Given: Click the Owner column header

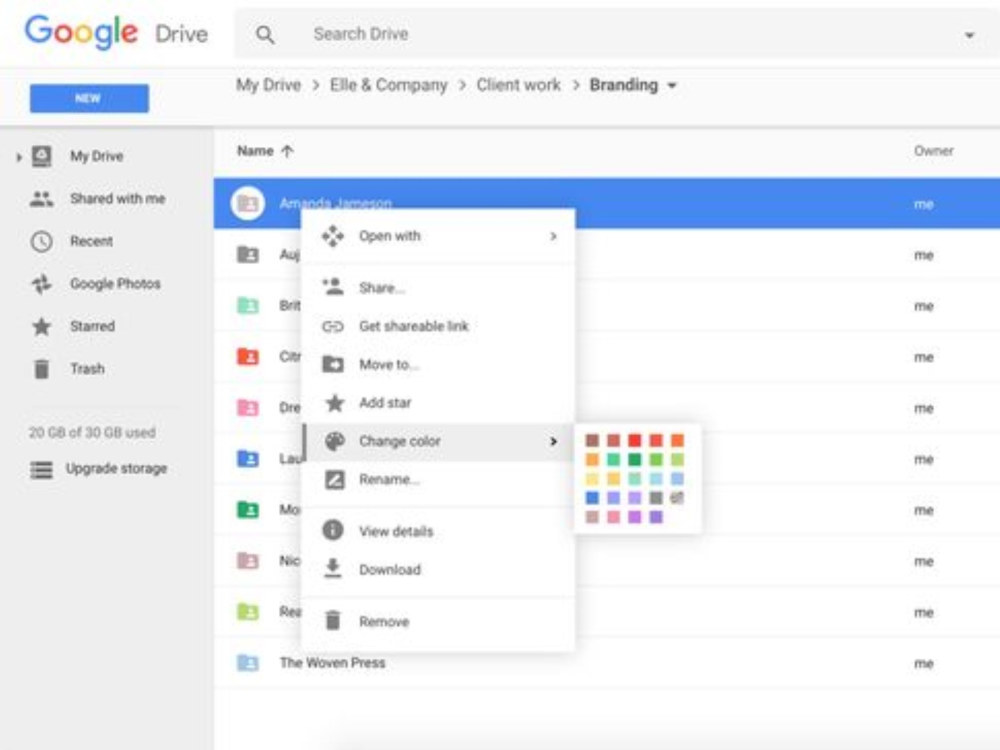Looking at the screenshot, I should point(934,151).
